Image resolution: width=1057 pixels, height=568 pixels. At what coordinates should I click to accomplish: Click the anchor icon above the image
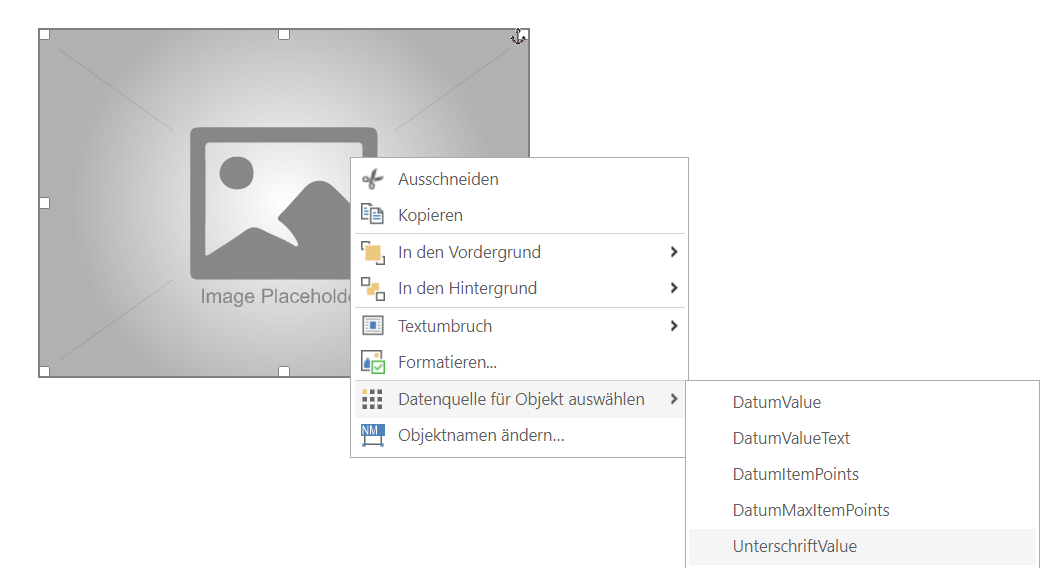coord(518,36)
